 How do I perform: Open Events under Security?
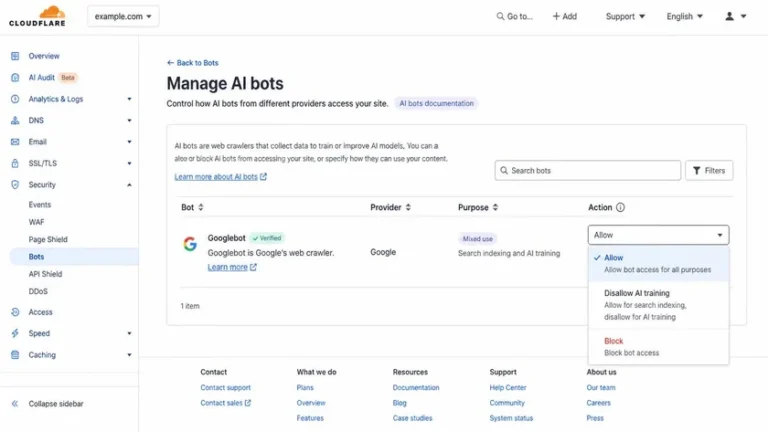40,205
